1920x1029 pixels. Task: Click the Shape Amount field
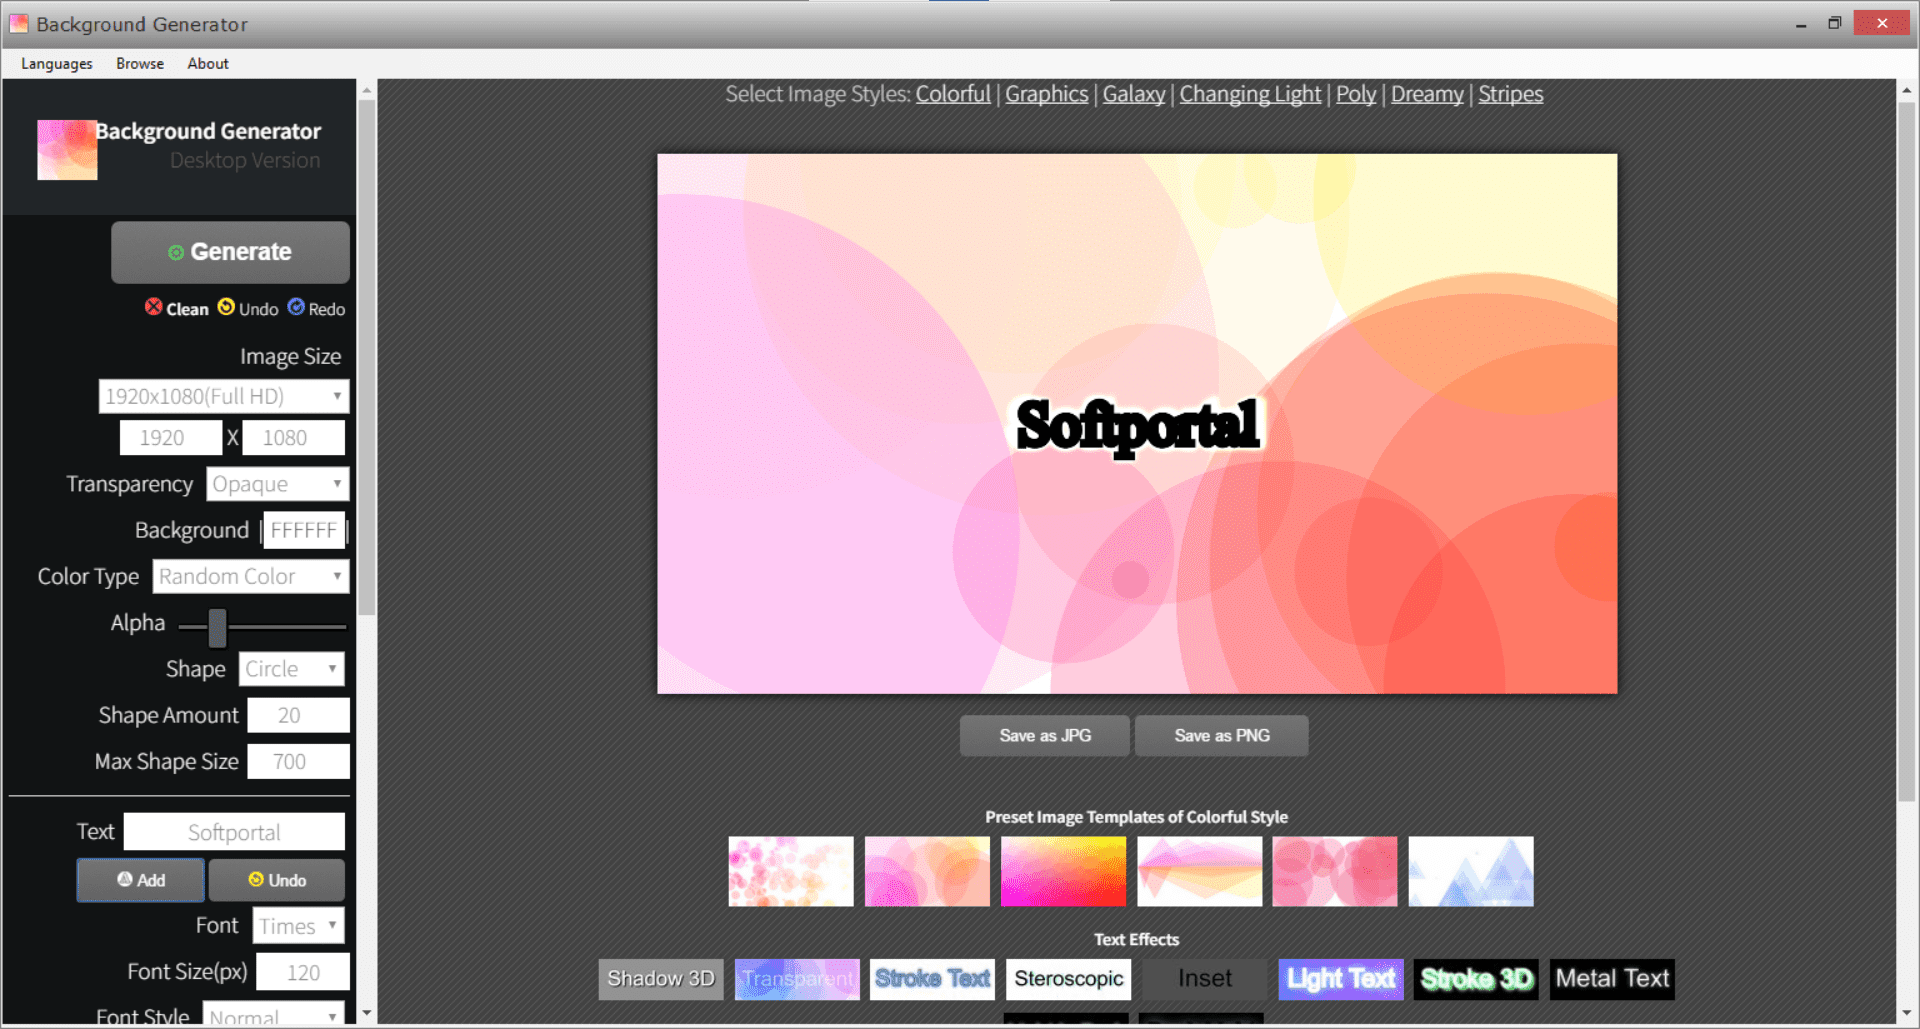coord(299,715)
